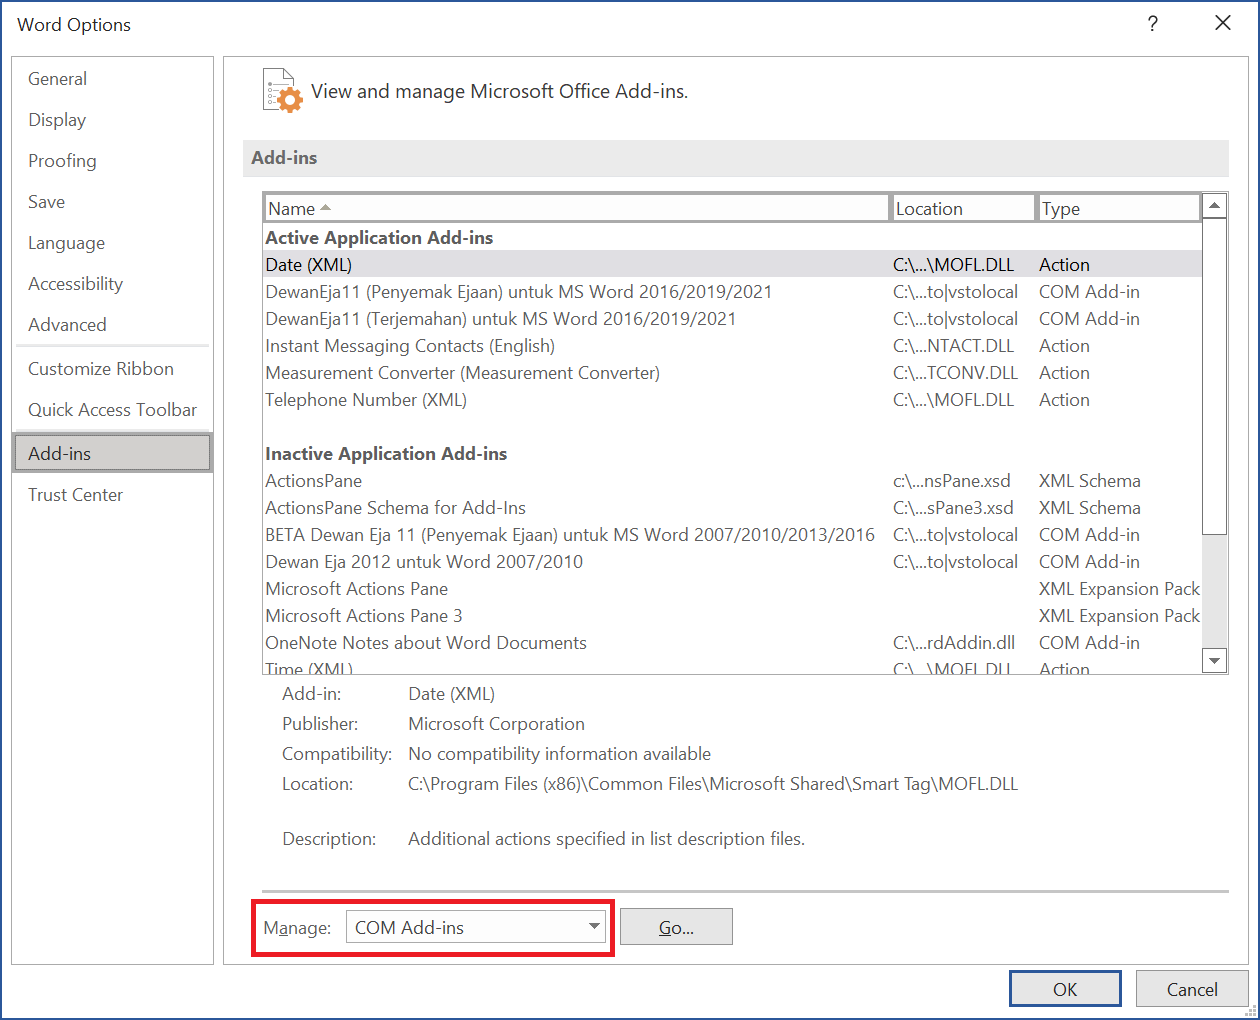Image resolution: width=1260 pixels, height=1020 pixels.
Task: Open the Proofing options category
Action: 62,161
